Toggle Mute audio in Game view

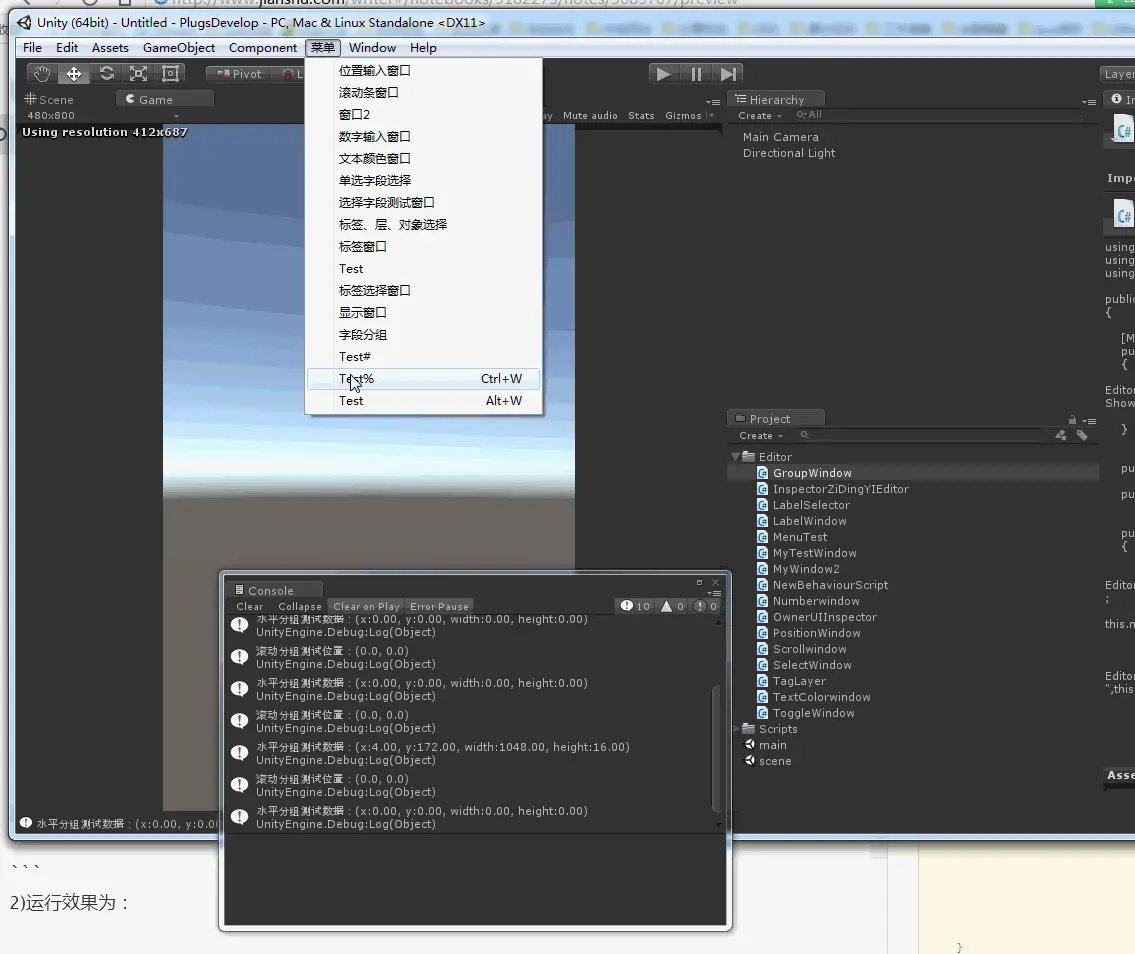(590, 116)
